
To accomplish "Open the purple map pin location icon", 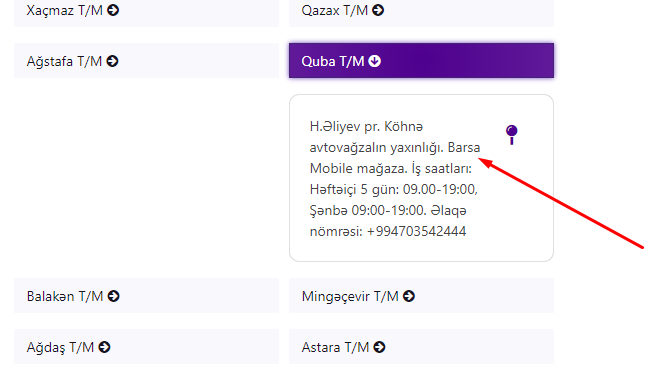I will [x=511, y=135].
